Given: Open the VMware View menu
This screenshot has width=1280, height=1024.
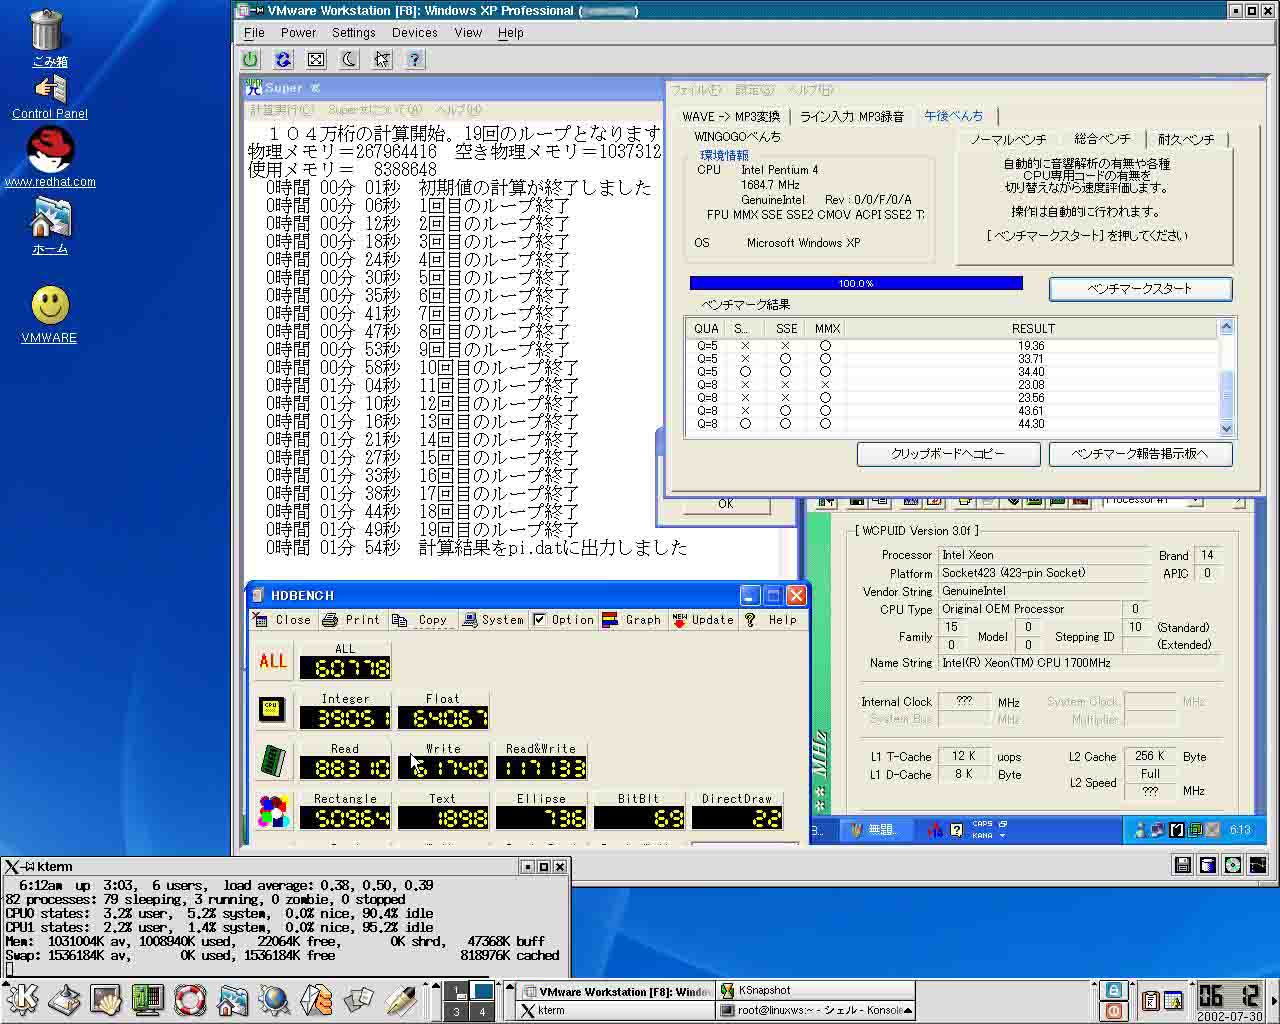Looking at the screenshot, I should (x=468, y=33).
